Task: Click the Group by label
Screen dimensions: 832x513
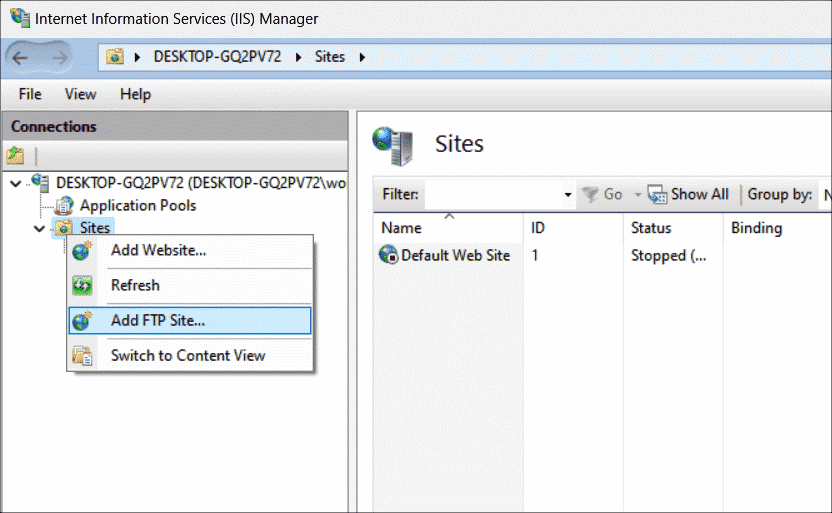Action: (x=779, y=195)
